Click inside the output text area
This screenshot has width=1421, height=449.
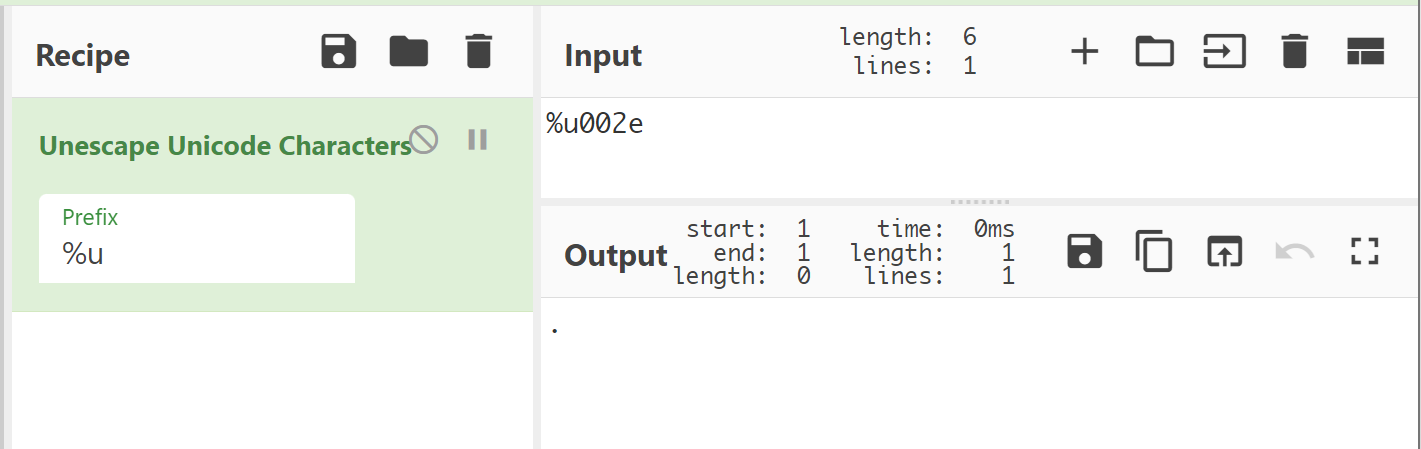900,370
